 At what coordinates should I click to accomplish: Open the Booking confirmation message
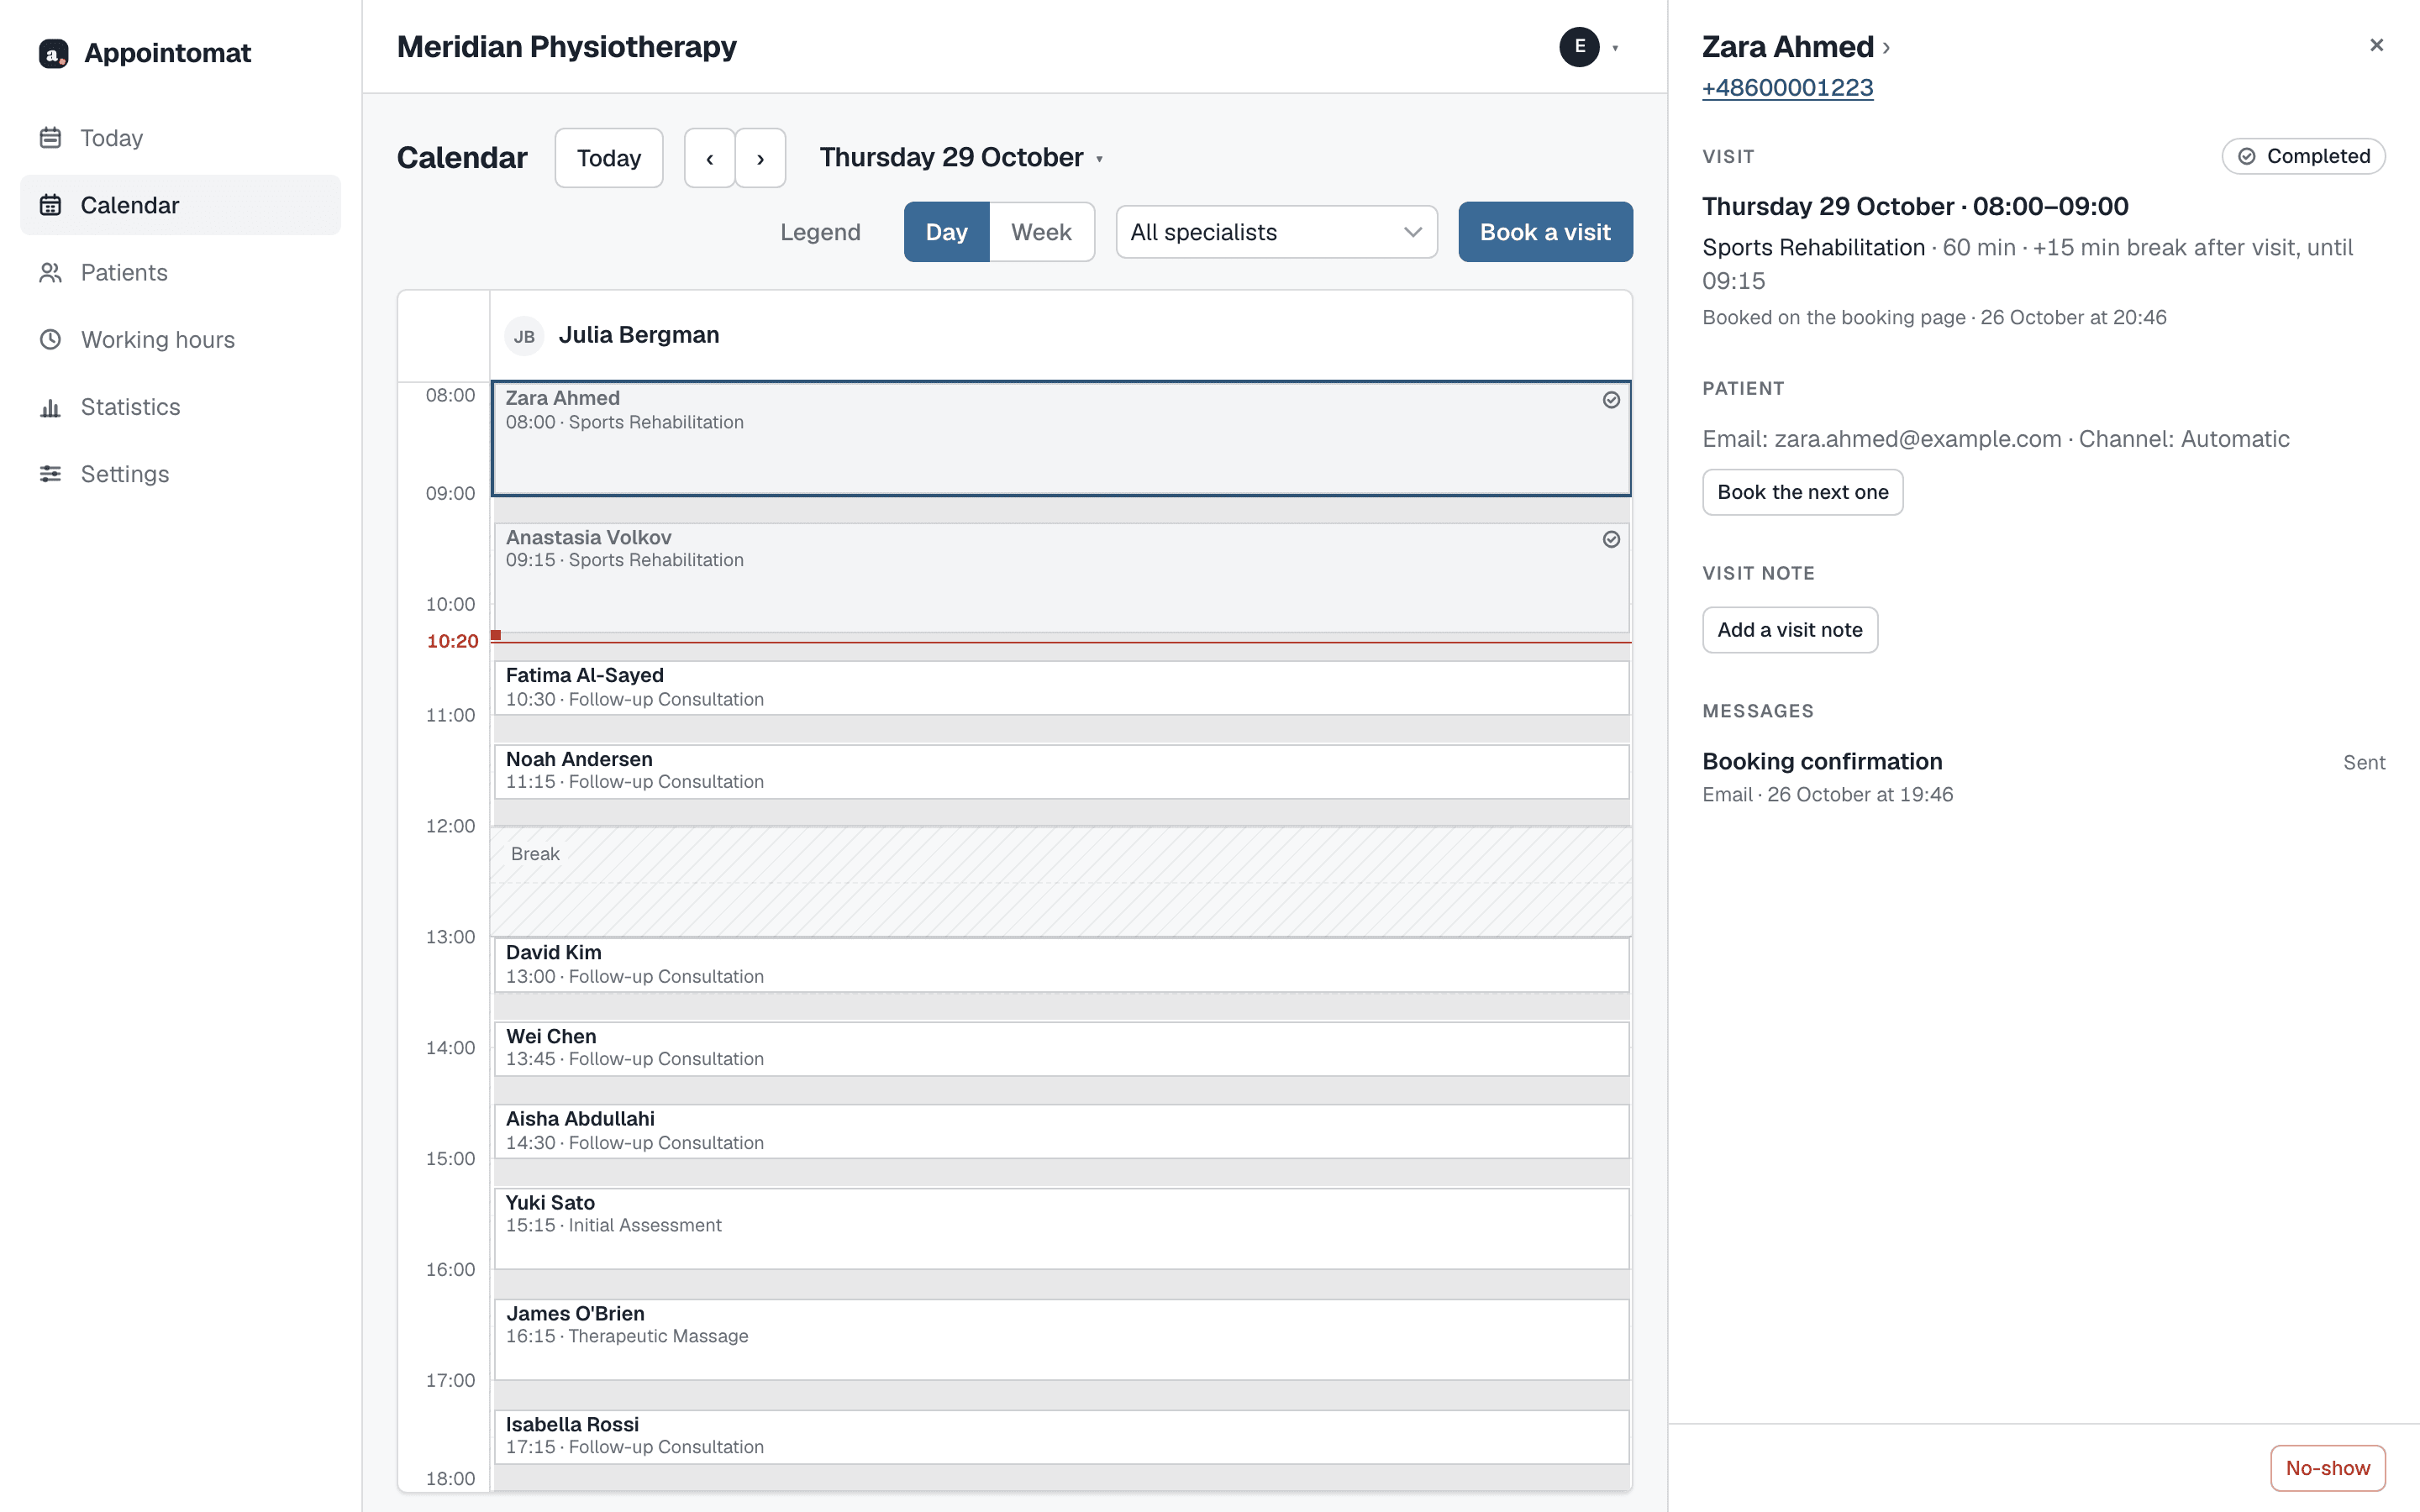point(2043,777)
